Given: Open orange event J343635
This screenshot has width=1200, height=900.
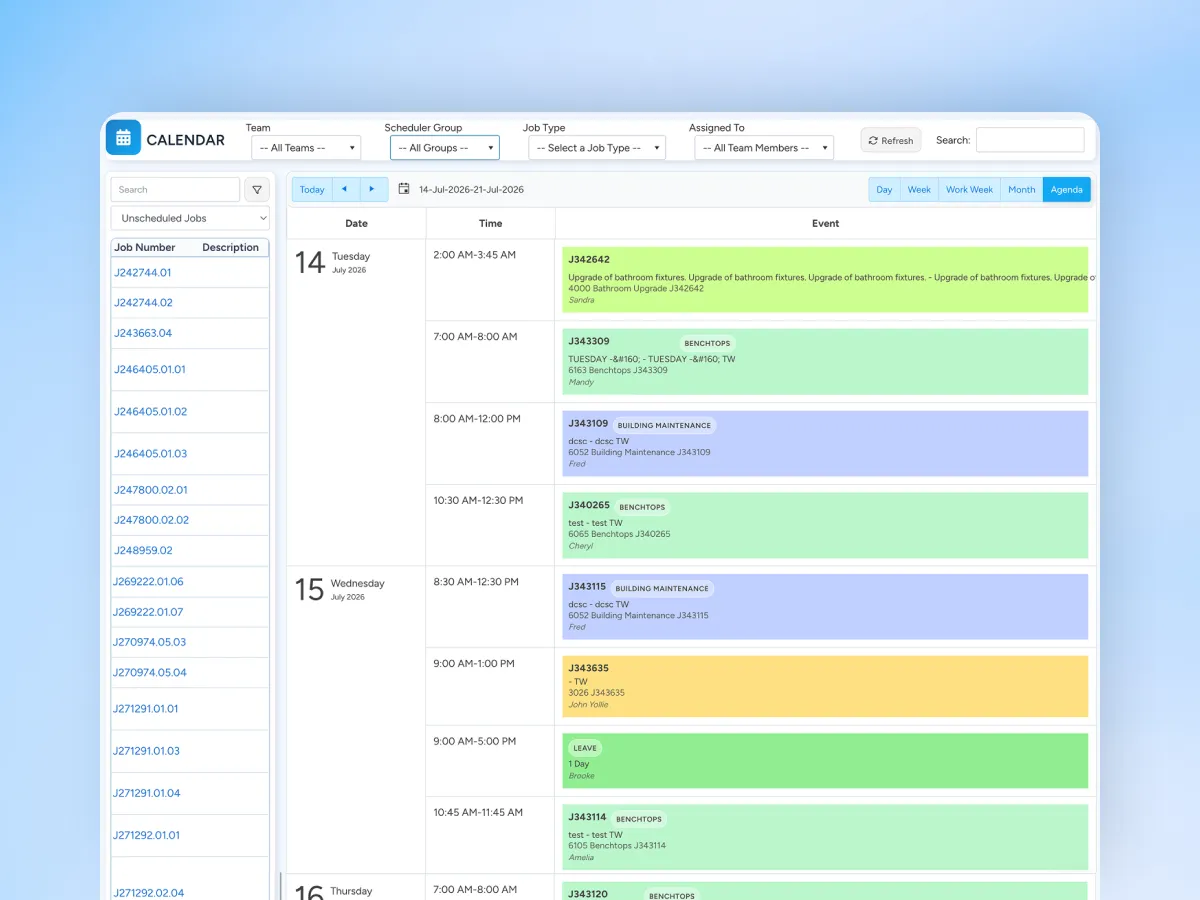Looking at the screenshot, I should (825, 686).
